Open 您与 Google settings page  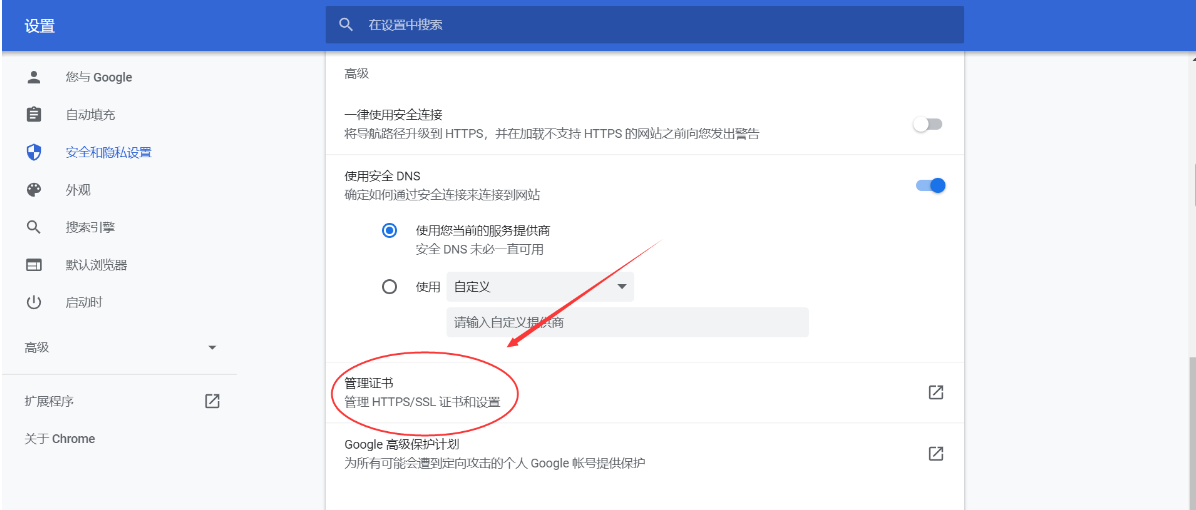click(98, 77)
